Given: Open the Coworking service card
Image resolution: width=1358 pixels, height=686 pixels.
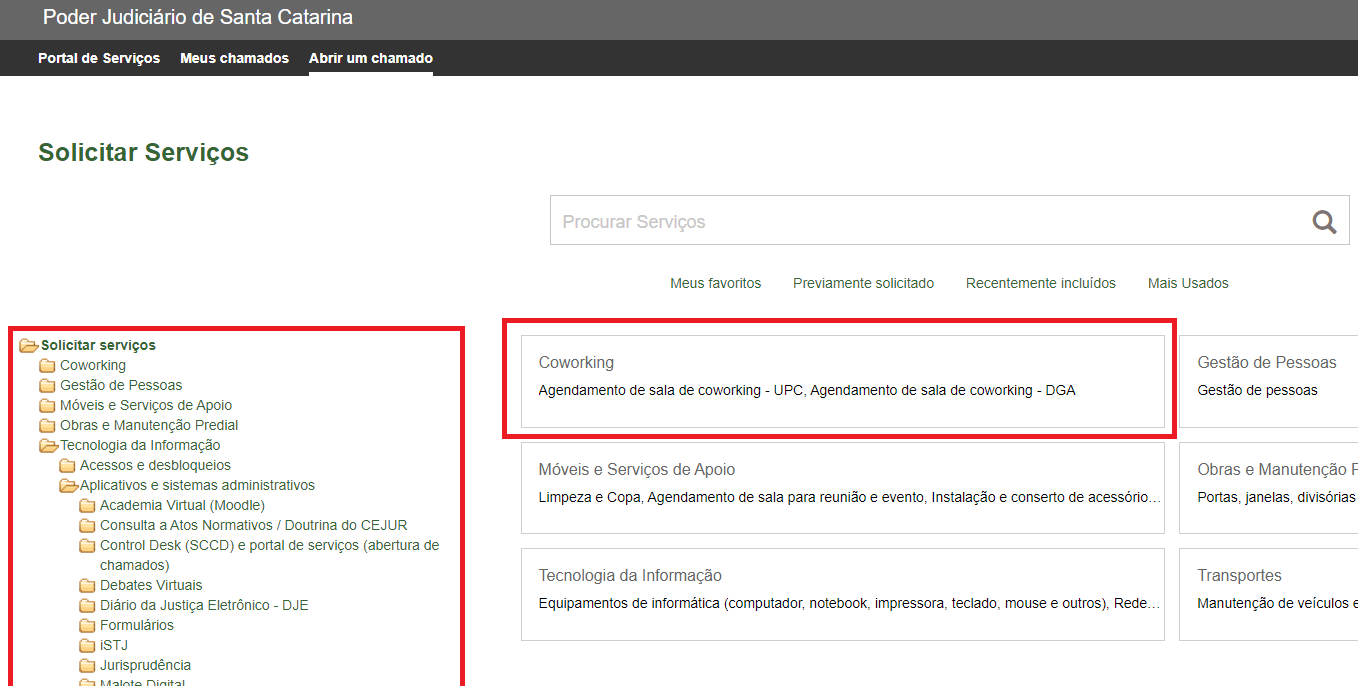Looking at the screenshot, I should [x=843, y=381].
